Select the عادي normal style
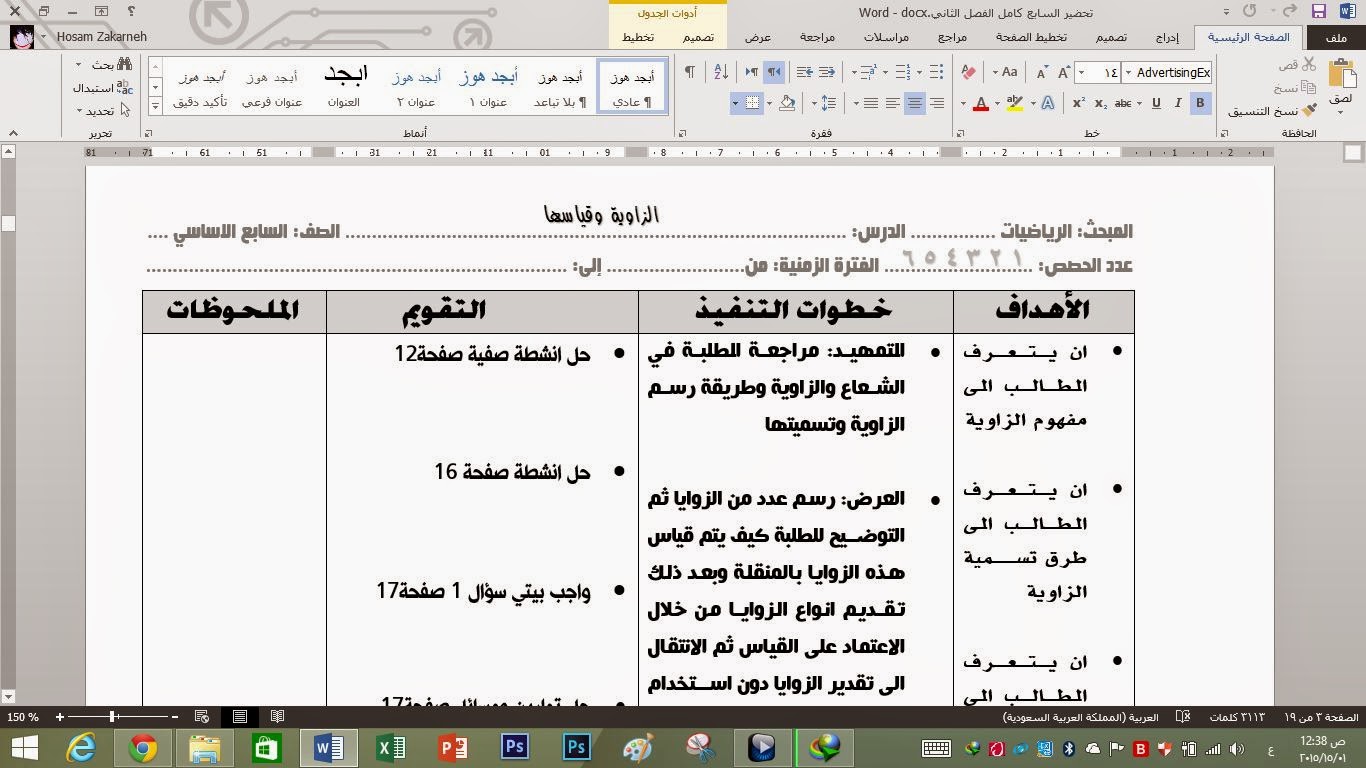Viewport: 1366px width, 768px height. 632,87
